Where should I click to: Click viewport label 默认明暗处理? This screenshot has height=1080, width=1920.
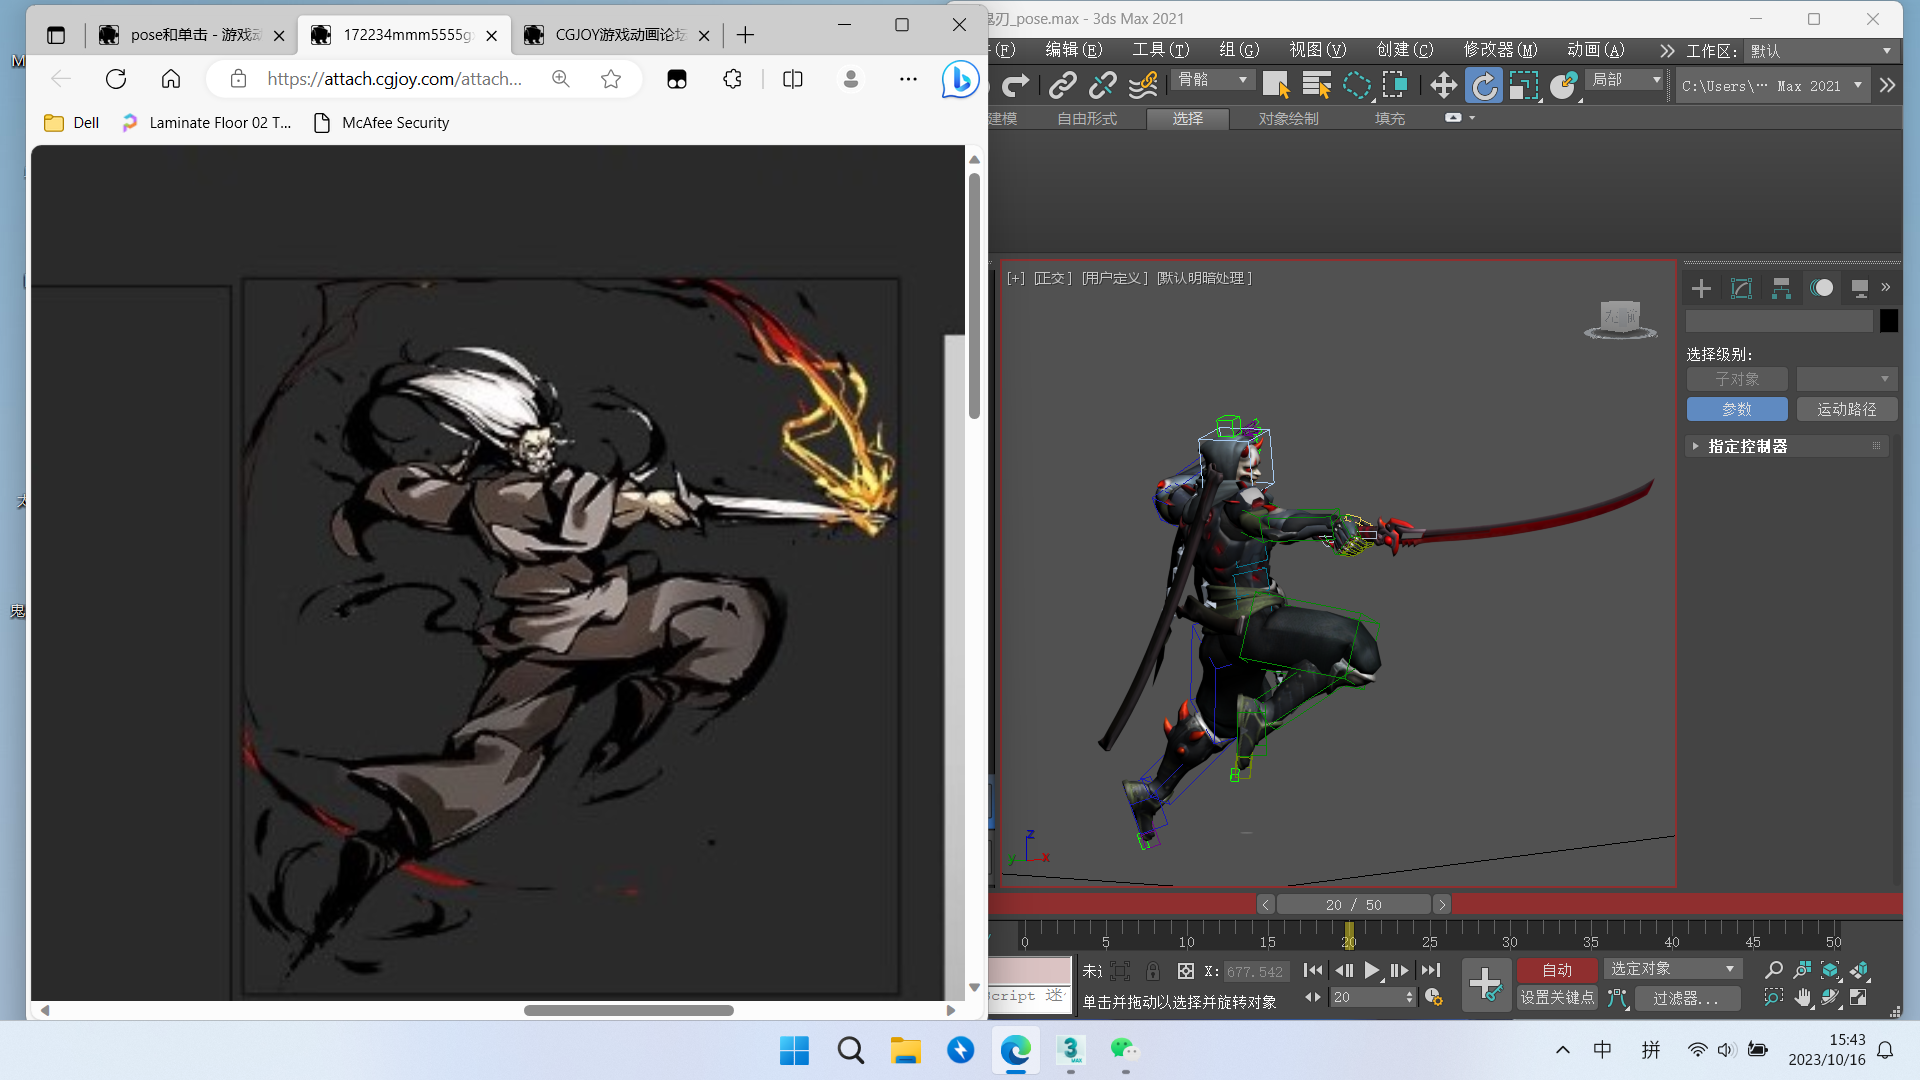coord(1204,278)
